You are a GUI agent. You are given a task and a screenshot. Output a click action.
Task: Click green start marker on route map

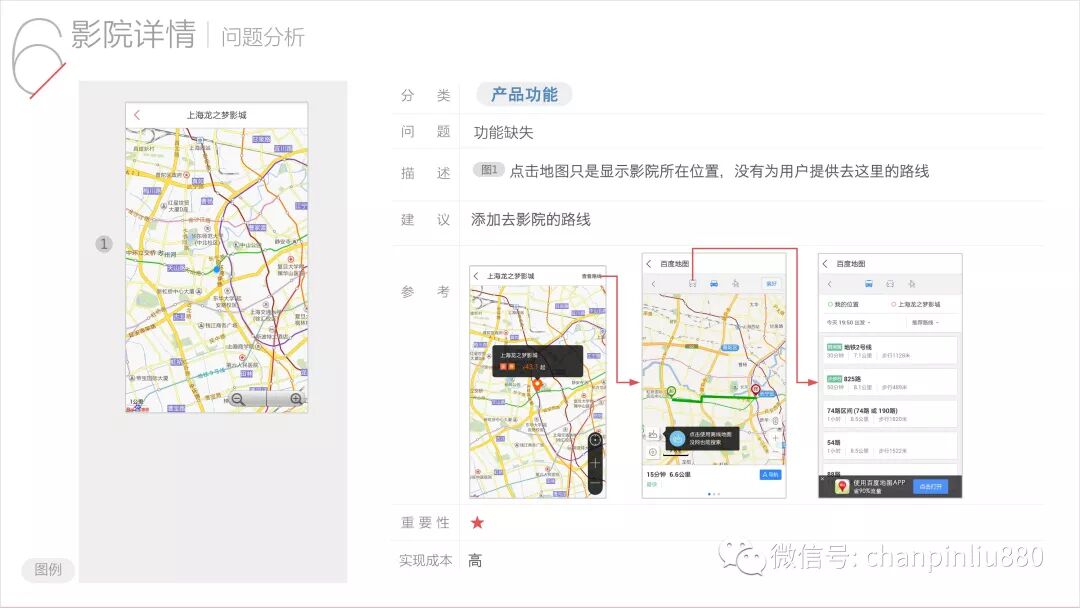672,392
